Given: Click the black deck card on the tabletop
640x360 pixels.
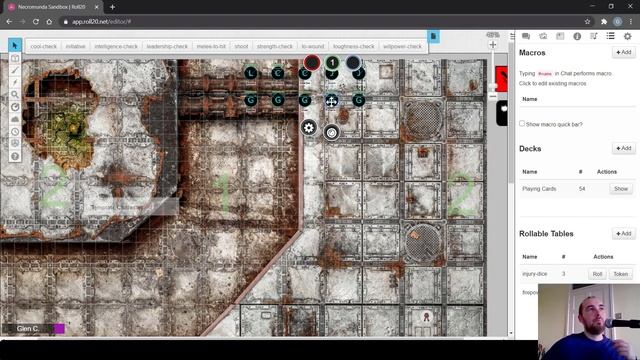Looking at the screenshot, I should (502, 113).
